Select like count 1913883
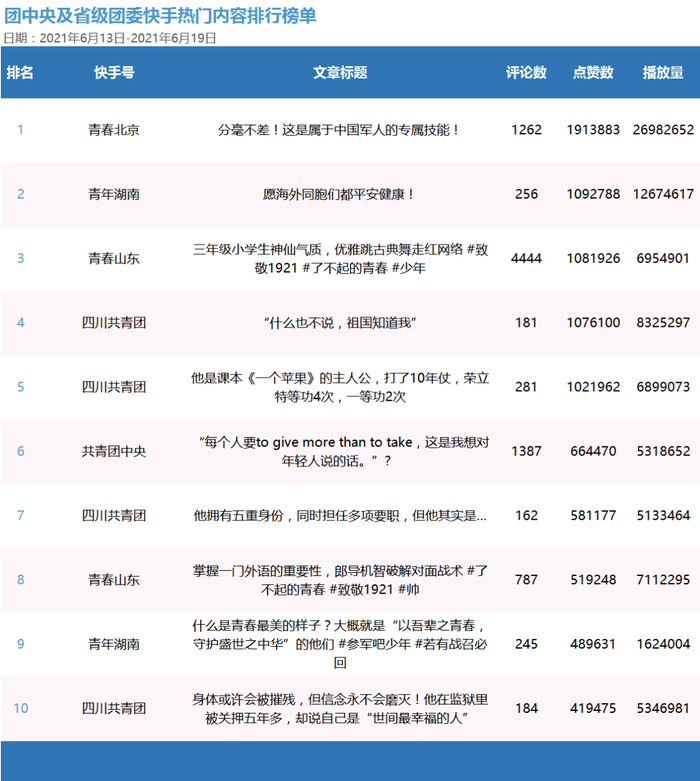Image resolution: width=700 pixels, height=781 pixels. pos(593,130)
